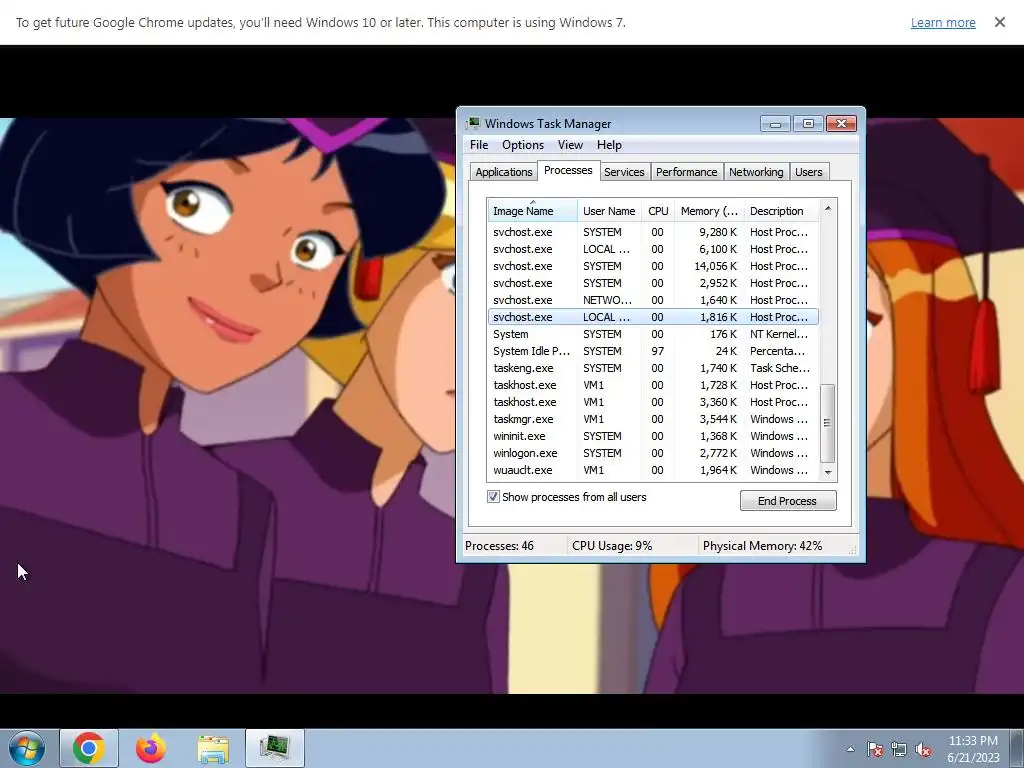Select svchost.exe row using 14,056 K

(x=653, y=266)
